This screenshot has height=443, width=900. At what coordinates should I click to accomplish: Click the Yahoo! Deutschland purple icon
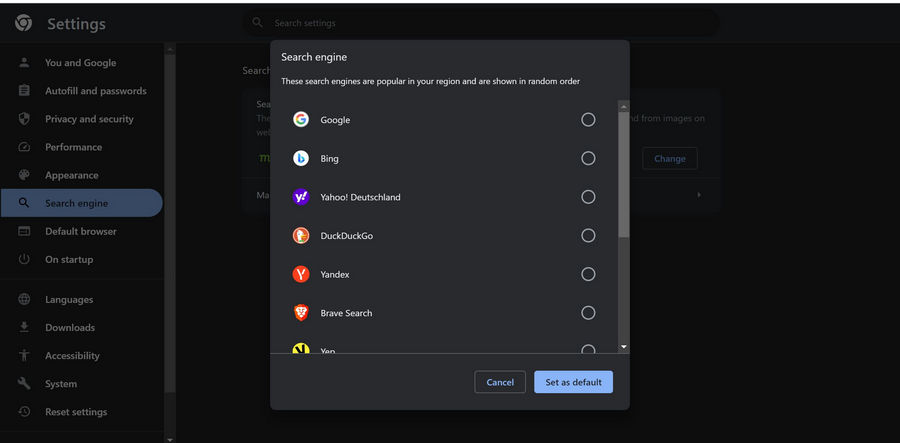[x=300, y=197]
